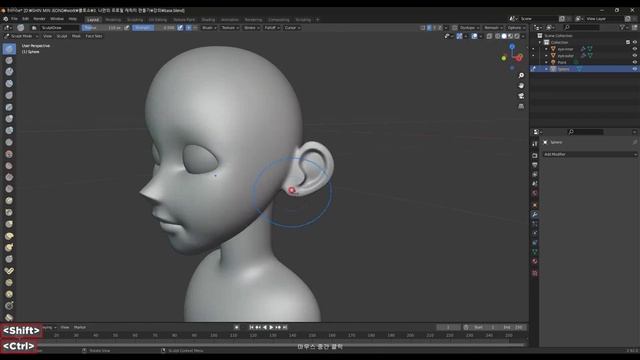
Task: Jump to the timeline start frame
Action: [x=251, y=327]
